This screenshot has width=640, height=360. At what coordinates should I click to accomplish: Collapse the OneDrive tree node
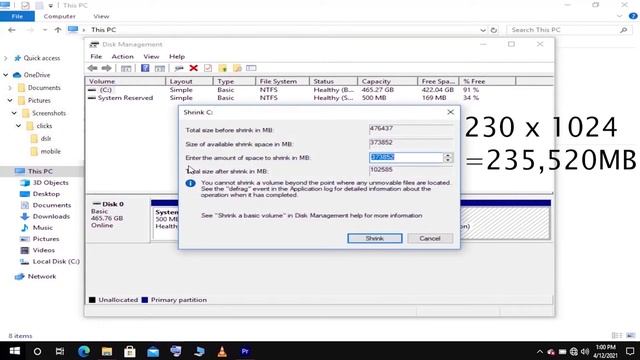pyautogui.click(x=5, y=75)
